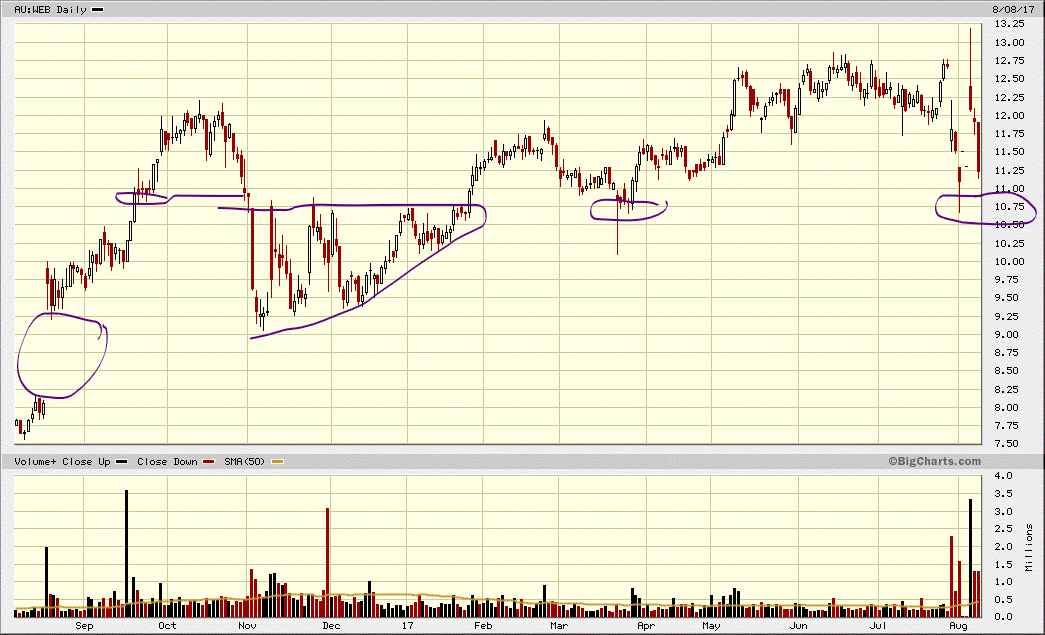Select the black Close Up legend swatch

tap(121, 461)
